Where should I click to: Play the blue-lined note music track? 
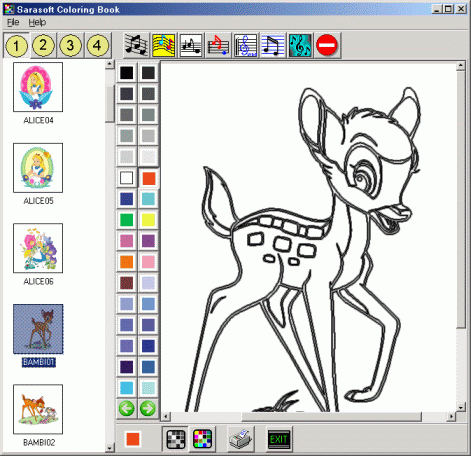pyautogui.click(x=273, y=45)
